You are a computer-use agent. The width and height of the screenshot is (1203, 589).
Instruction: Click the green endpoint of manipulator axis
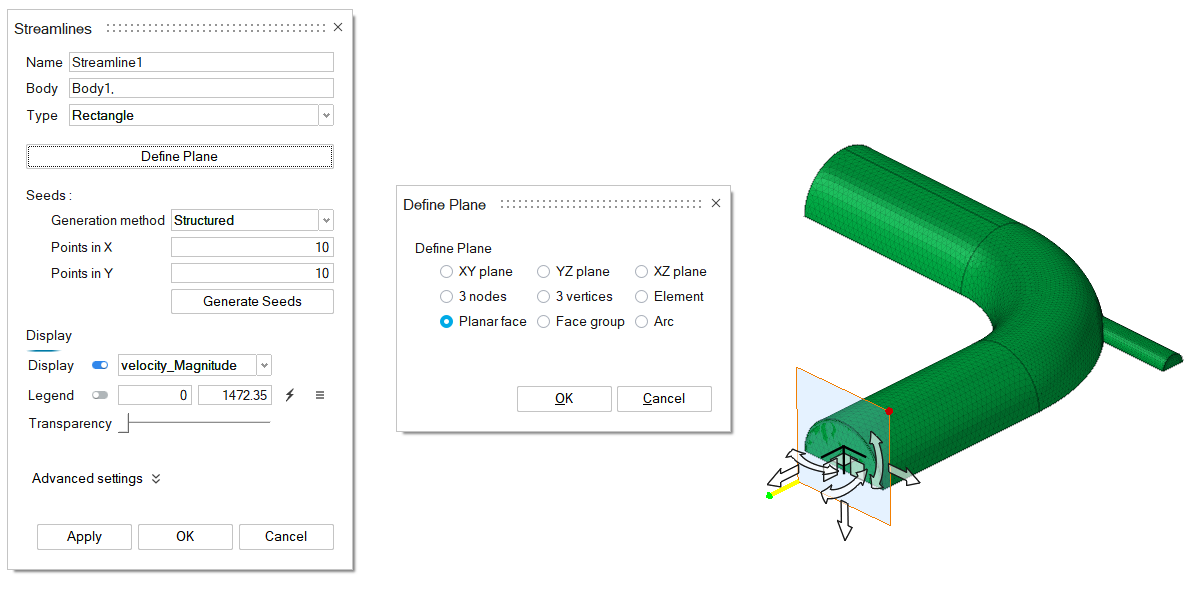click(x=769, y=495)
